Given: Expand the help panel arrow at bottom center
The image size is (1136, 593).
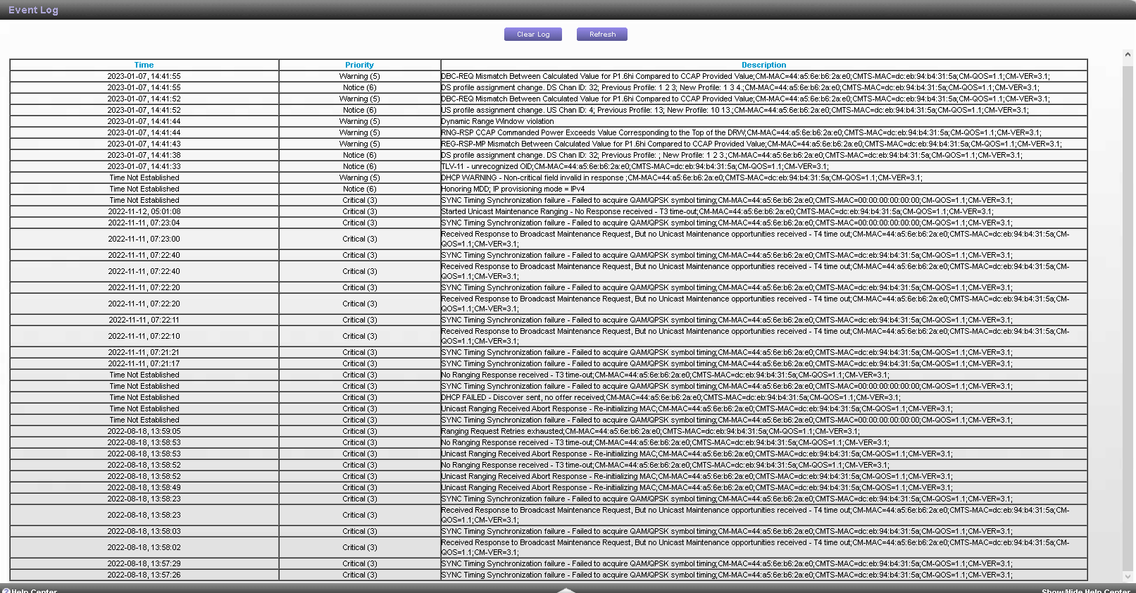Looking at the screenshot, I should point(567,589).
